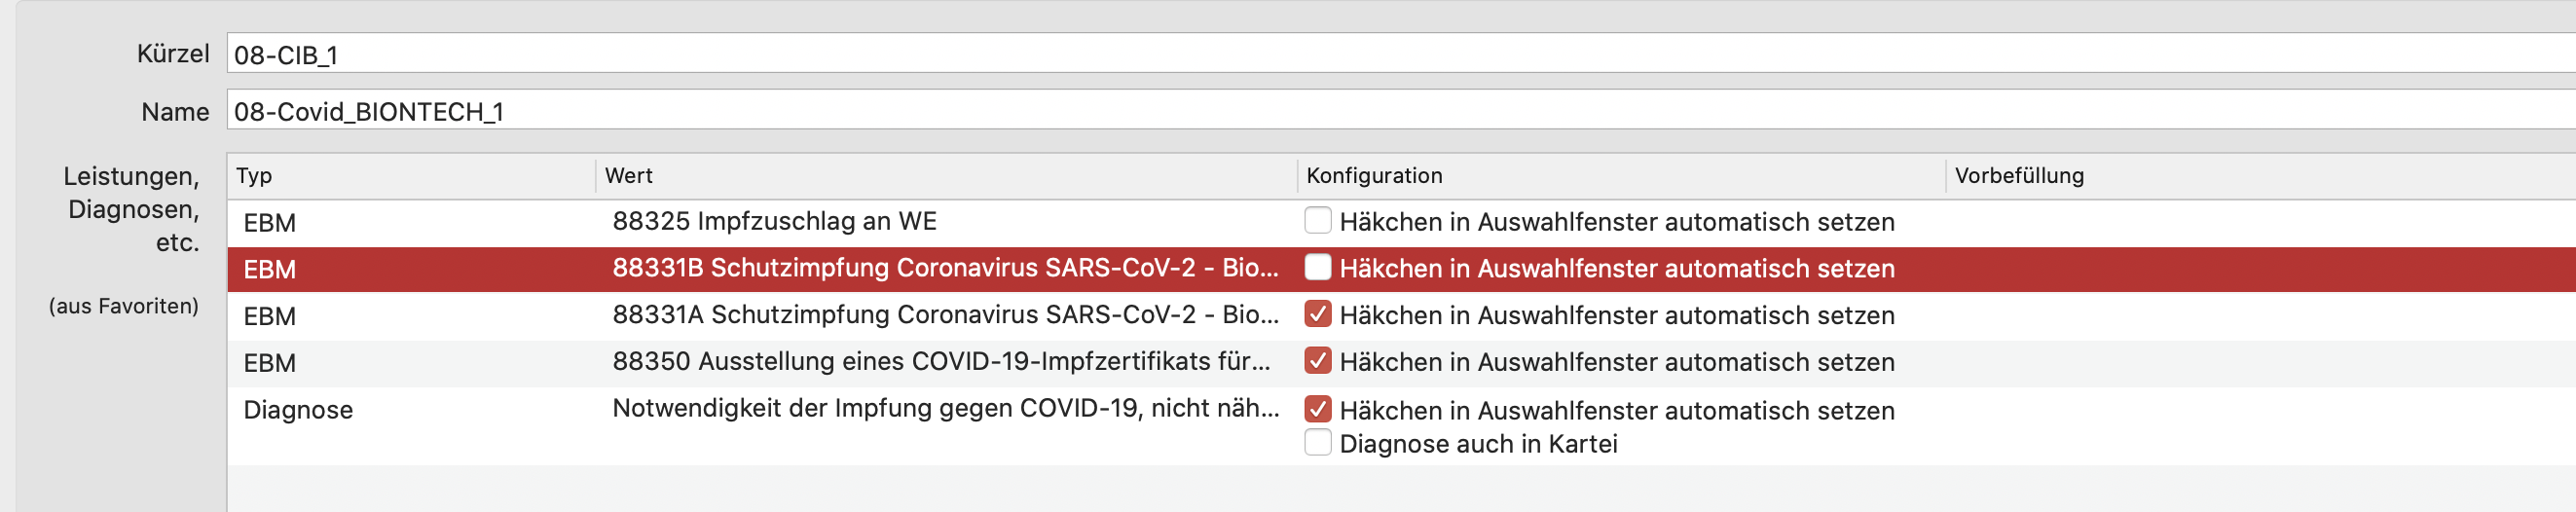
Task: Select the 88350 COVID-19-Impfzertifikat row
Action: tap(1401, 363)
